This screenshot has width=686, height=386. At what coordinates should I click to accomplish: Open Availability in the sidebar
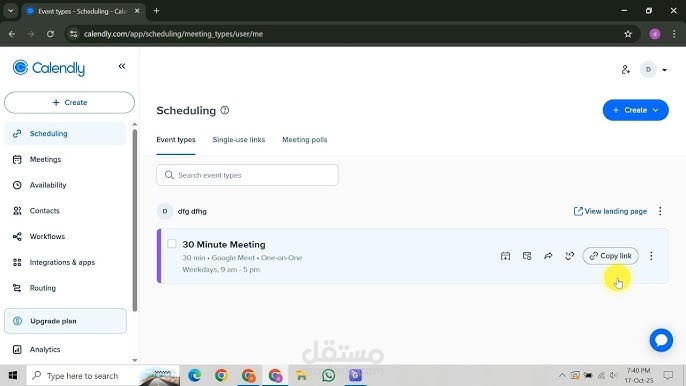(65, 185)
